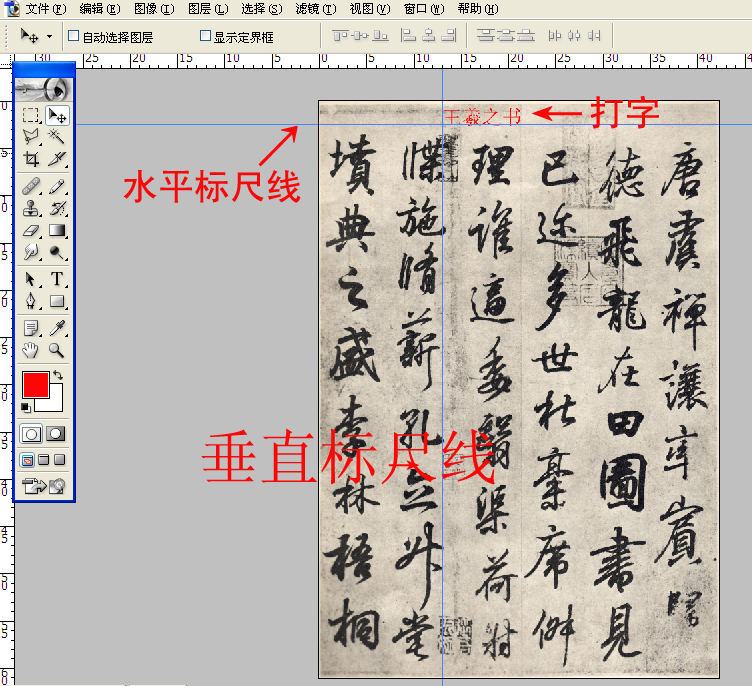Click Distribute vertical centers button
Viewport: 752px width, 686px height.
click(x=505, y=35)
